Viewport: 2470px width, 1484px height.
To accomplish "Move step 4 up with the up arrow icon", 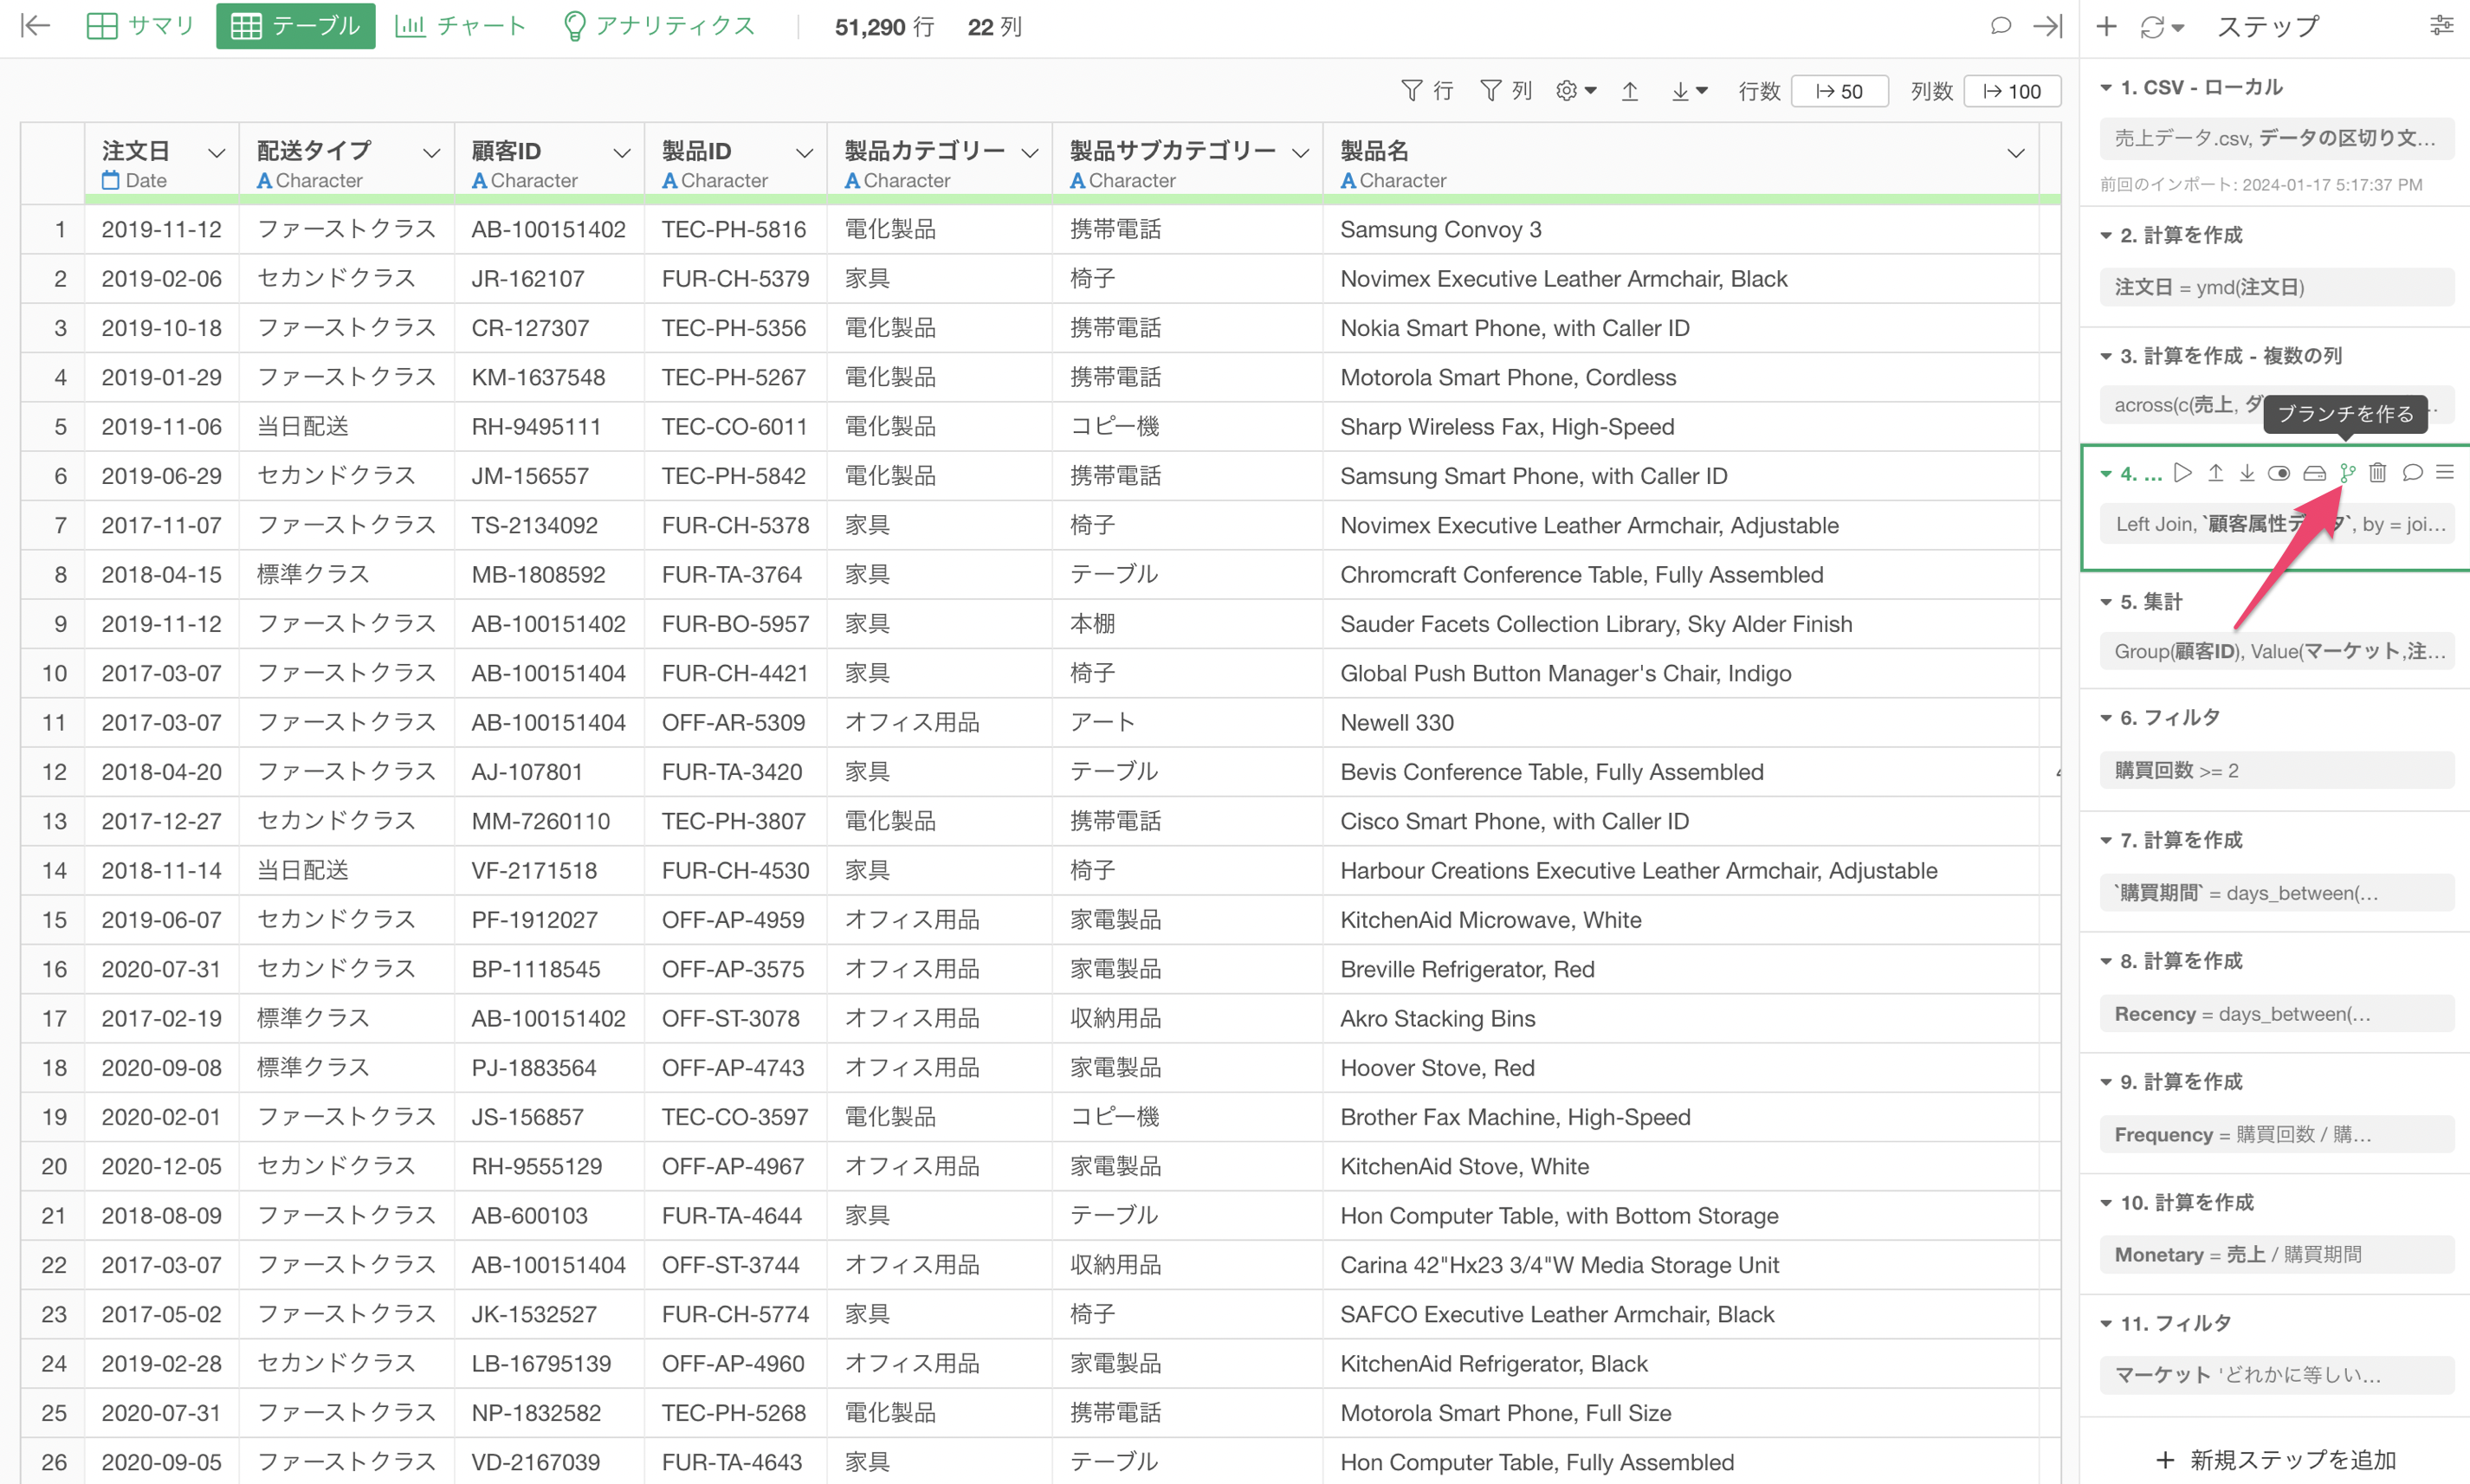I will point(2216,472).
